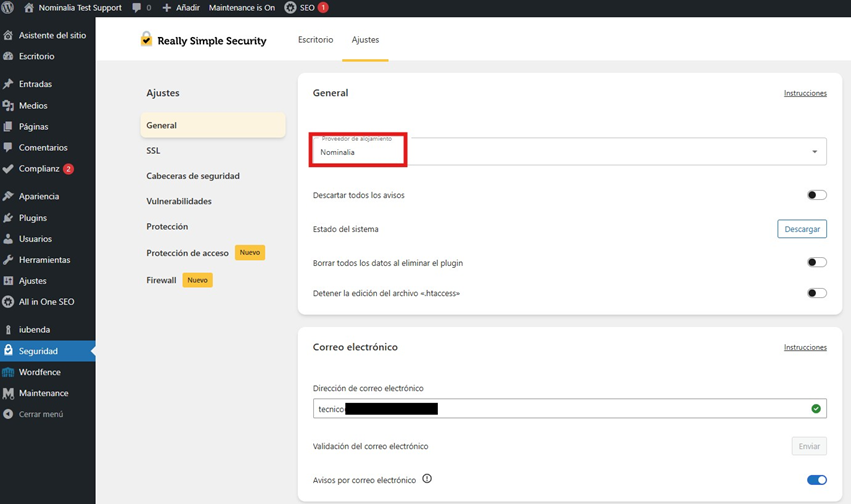This screenshot has width=851, height=504.
Task: Click the Páginas pages icon
Action: pos(8,126)
